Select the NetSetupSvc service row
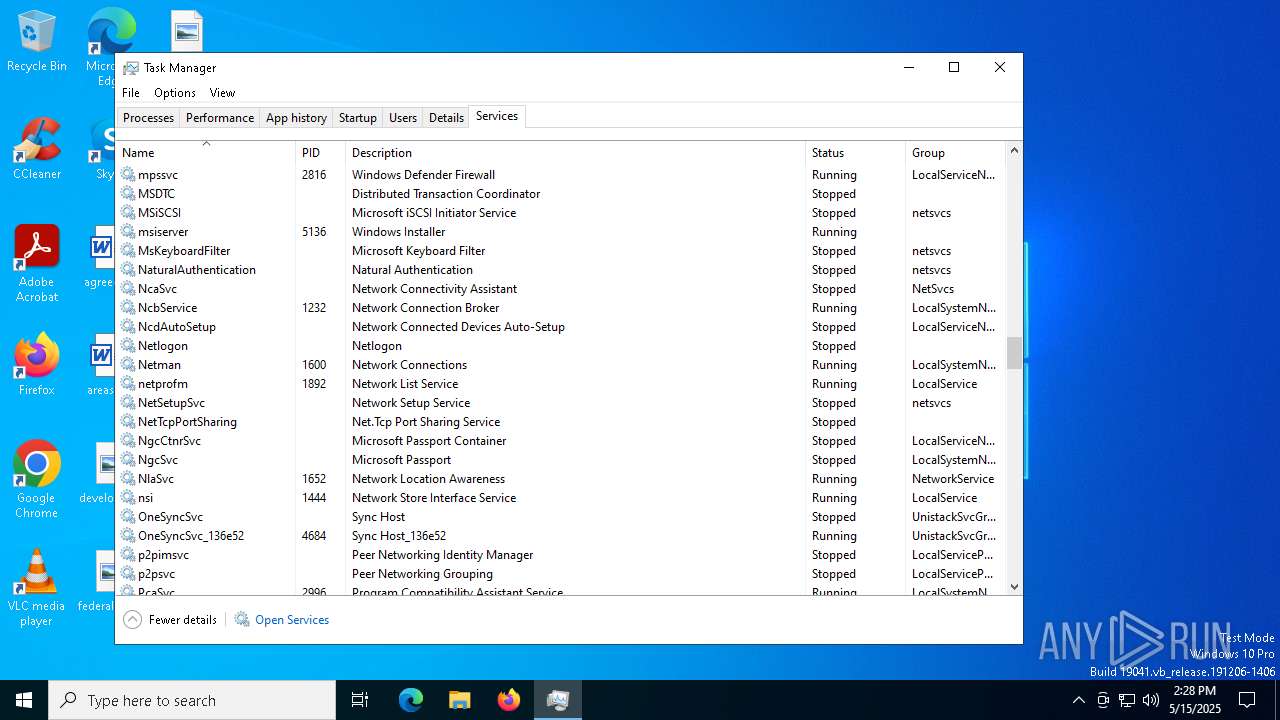The height and width of the screenshot is (720, 1280). click(561, 403)
